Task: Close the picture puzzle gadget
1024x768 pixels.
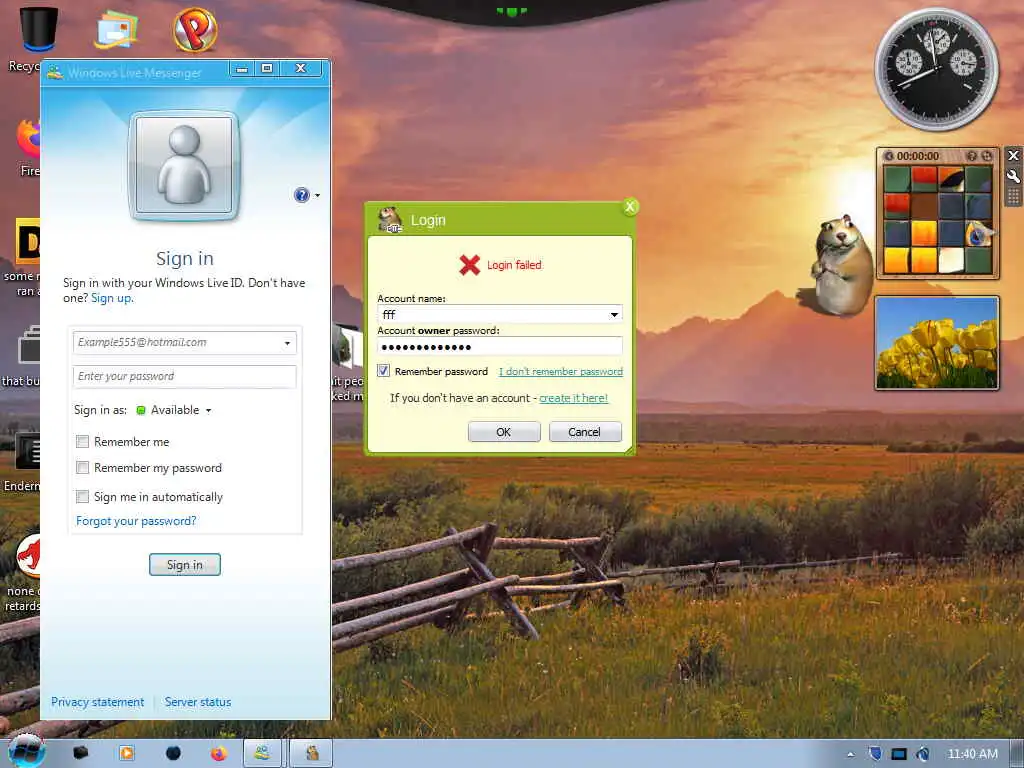Action: (1013, 155)
